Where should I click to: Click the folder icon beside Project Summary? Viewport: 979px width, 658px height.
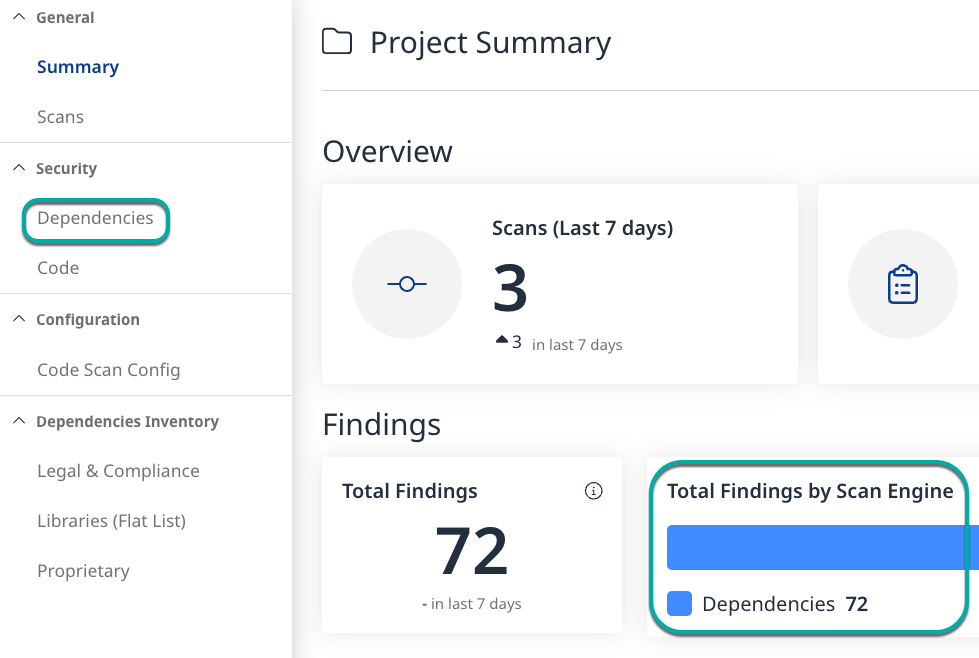[x=337, y=41]
